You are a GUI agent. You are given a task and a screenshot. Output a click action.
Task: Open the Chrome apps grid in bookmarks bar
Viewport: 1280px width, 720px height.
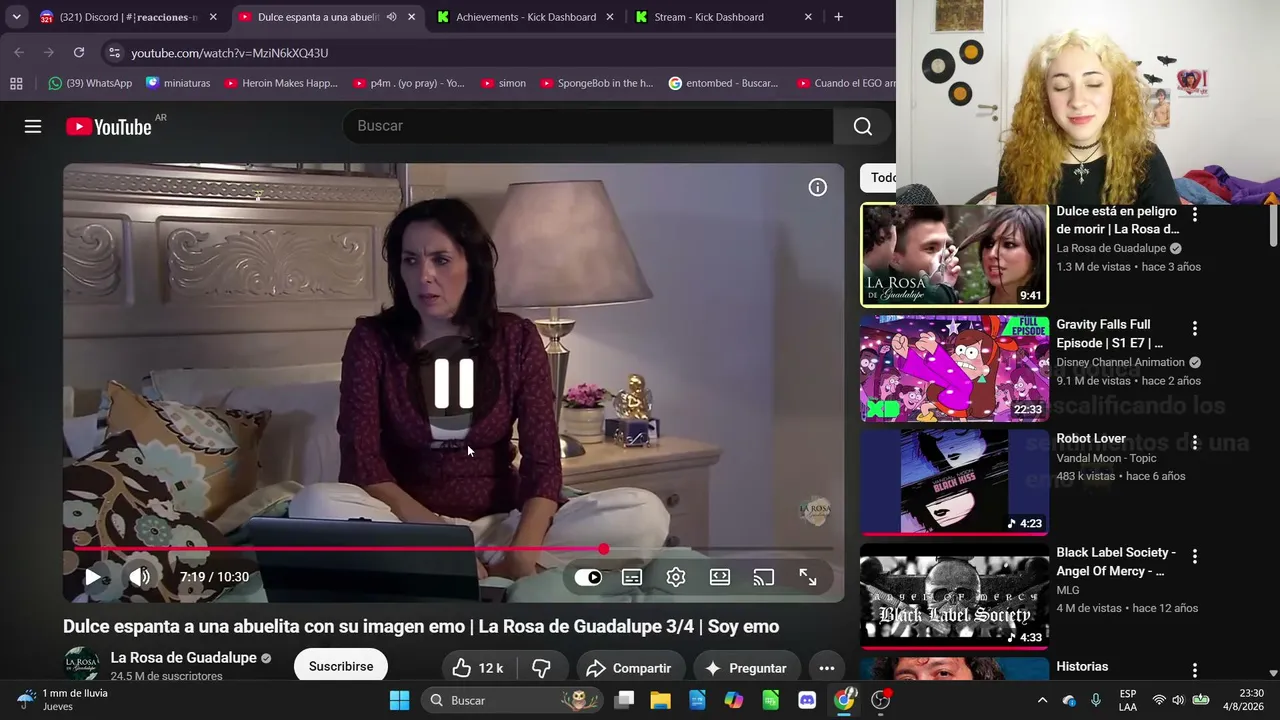(x=16, y=83)
